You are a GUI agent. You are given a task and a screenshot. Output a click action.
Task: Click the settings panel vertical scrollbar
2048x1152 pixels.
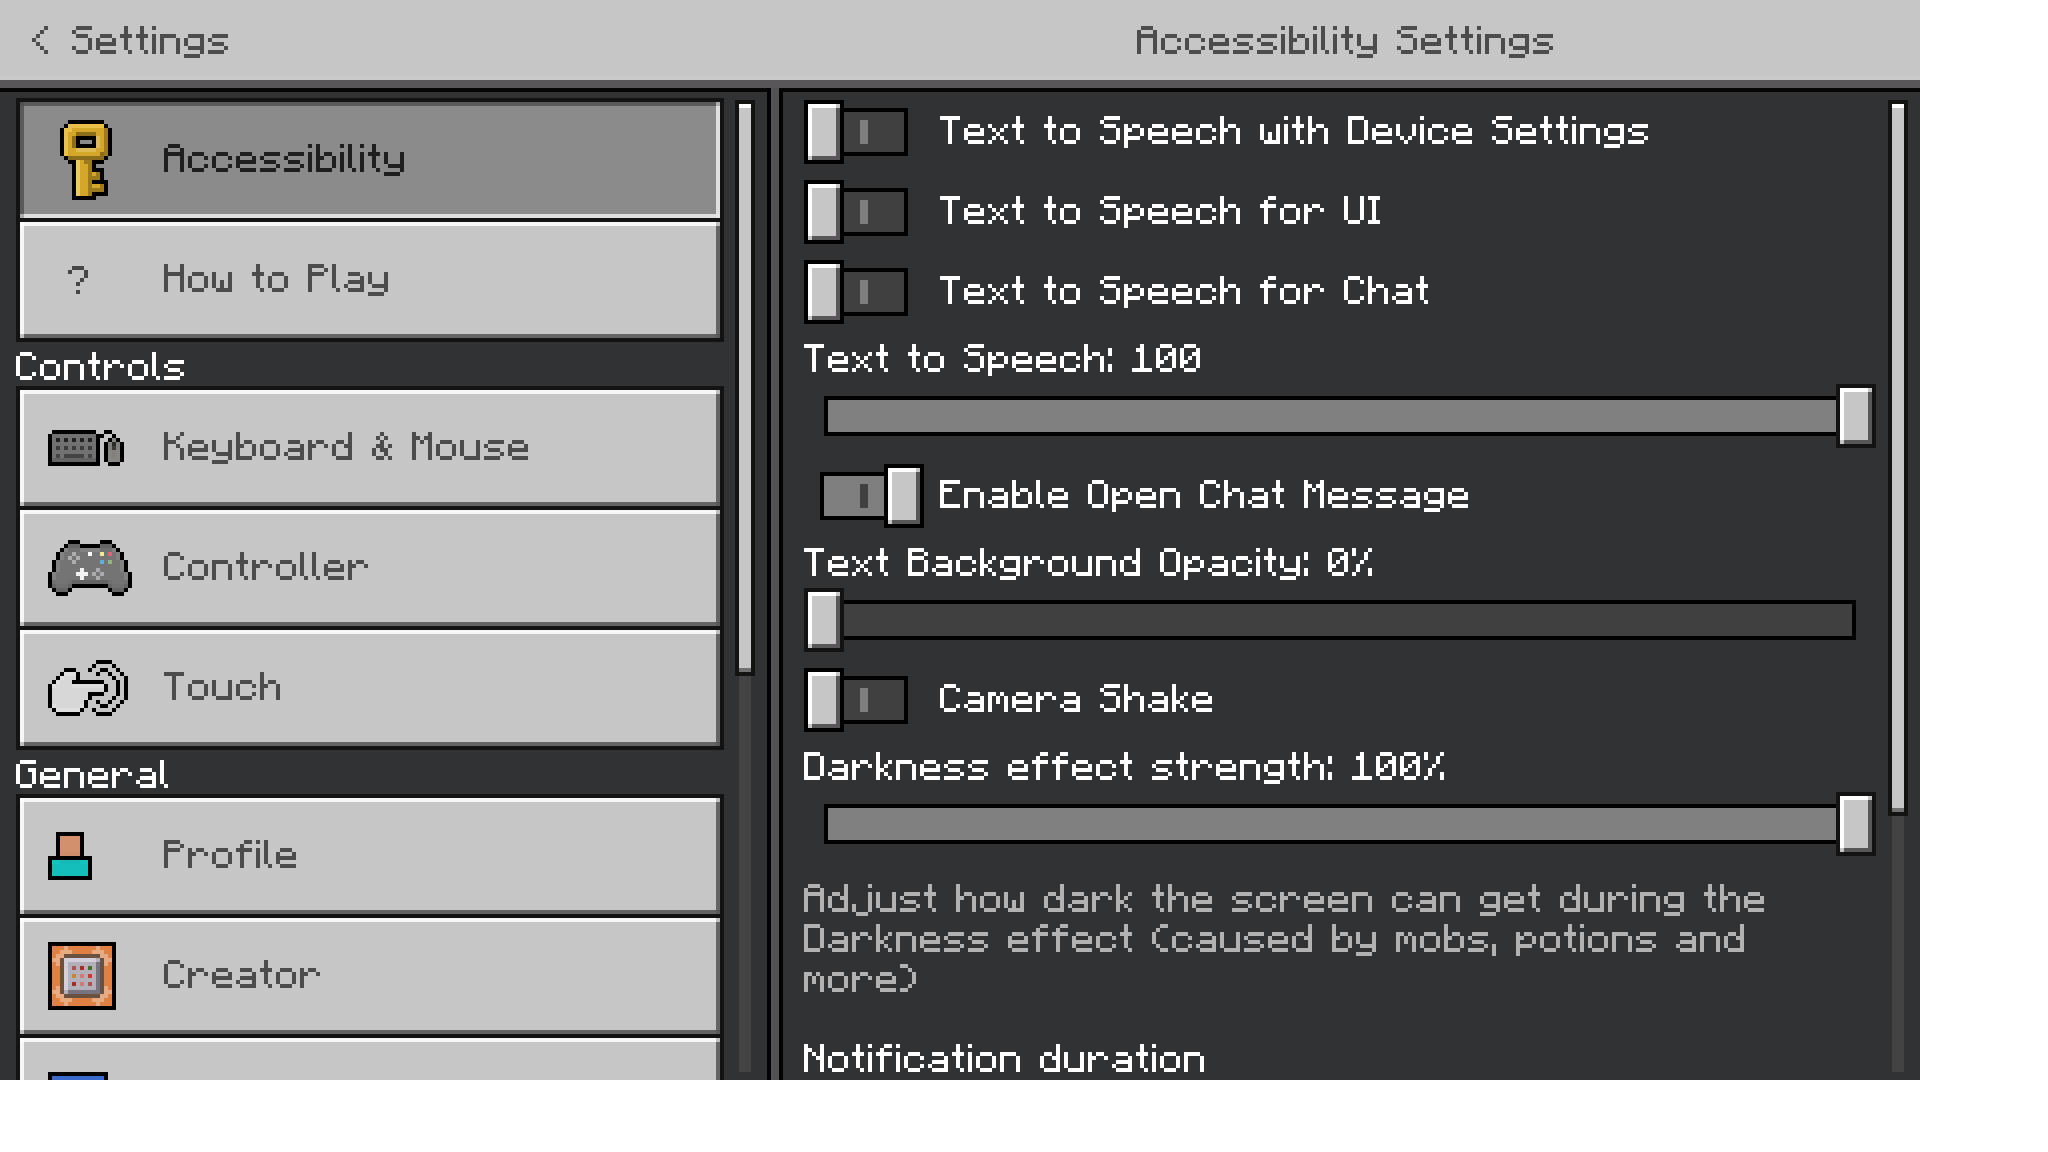pos(1897,460)
